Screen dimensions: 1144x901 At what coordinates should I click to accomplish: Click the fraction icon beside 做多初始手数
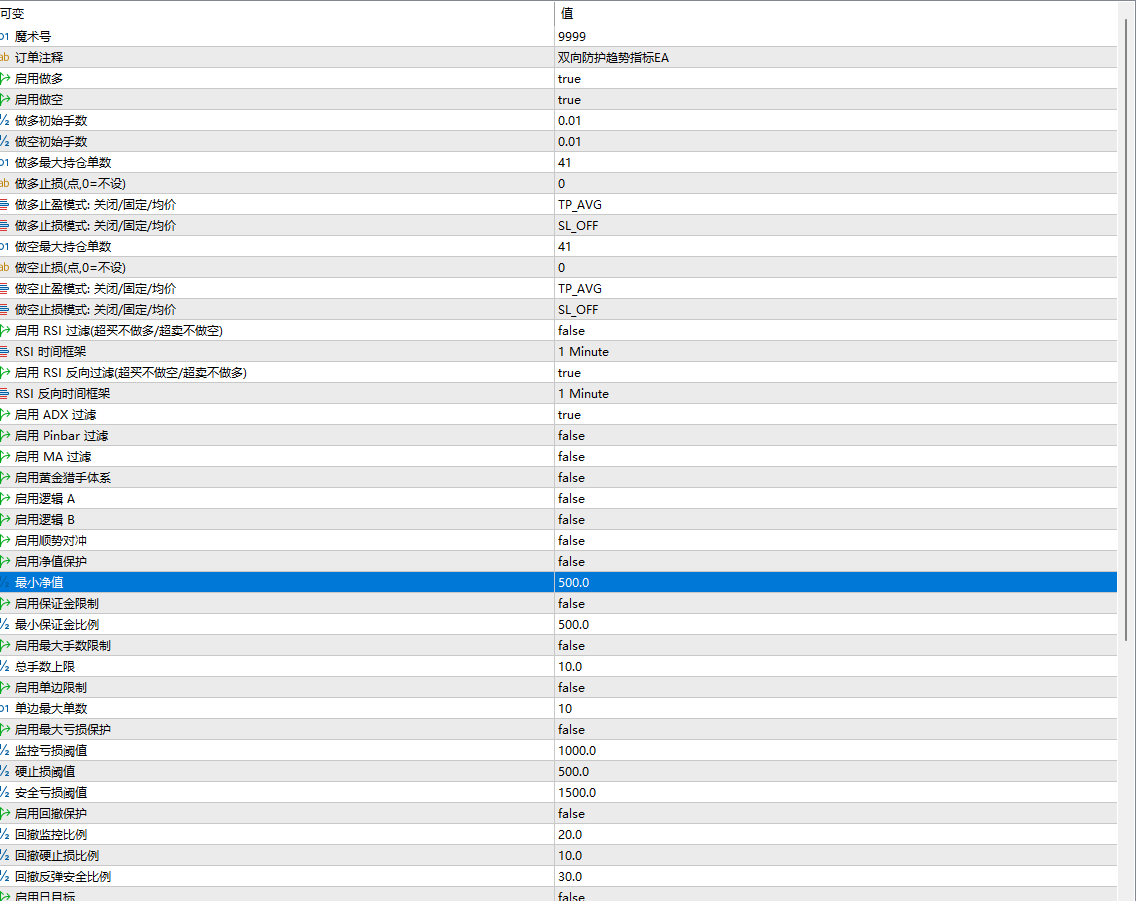tap(4, 120)
